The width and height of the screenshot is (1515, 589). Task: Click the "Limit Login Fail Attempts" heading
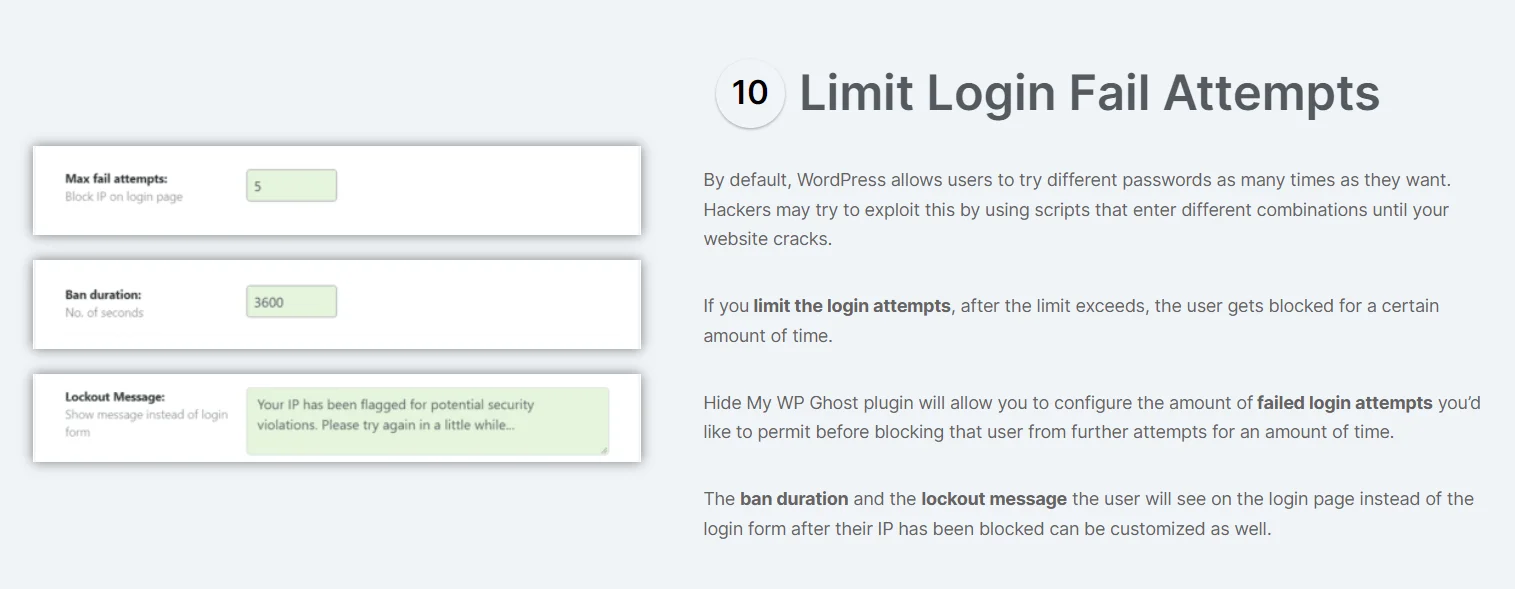pyautogui.click(x=1089, y=93)
